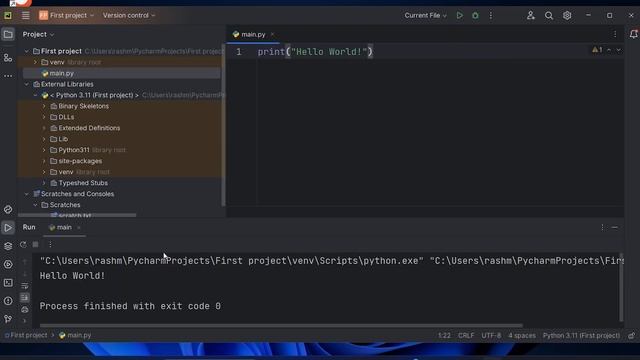Rerun main with the rerun icon
Viewport: 640px width, 360px height.
coord(23,244)
